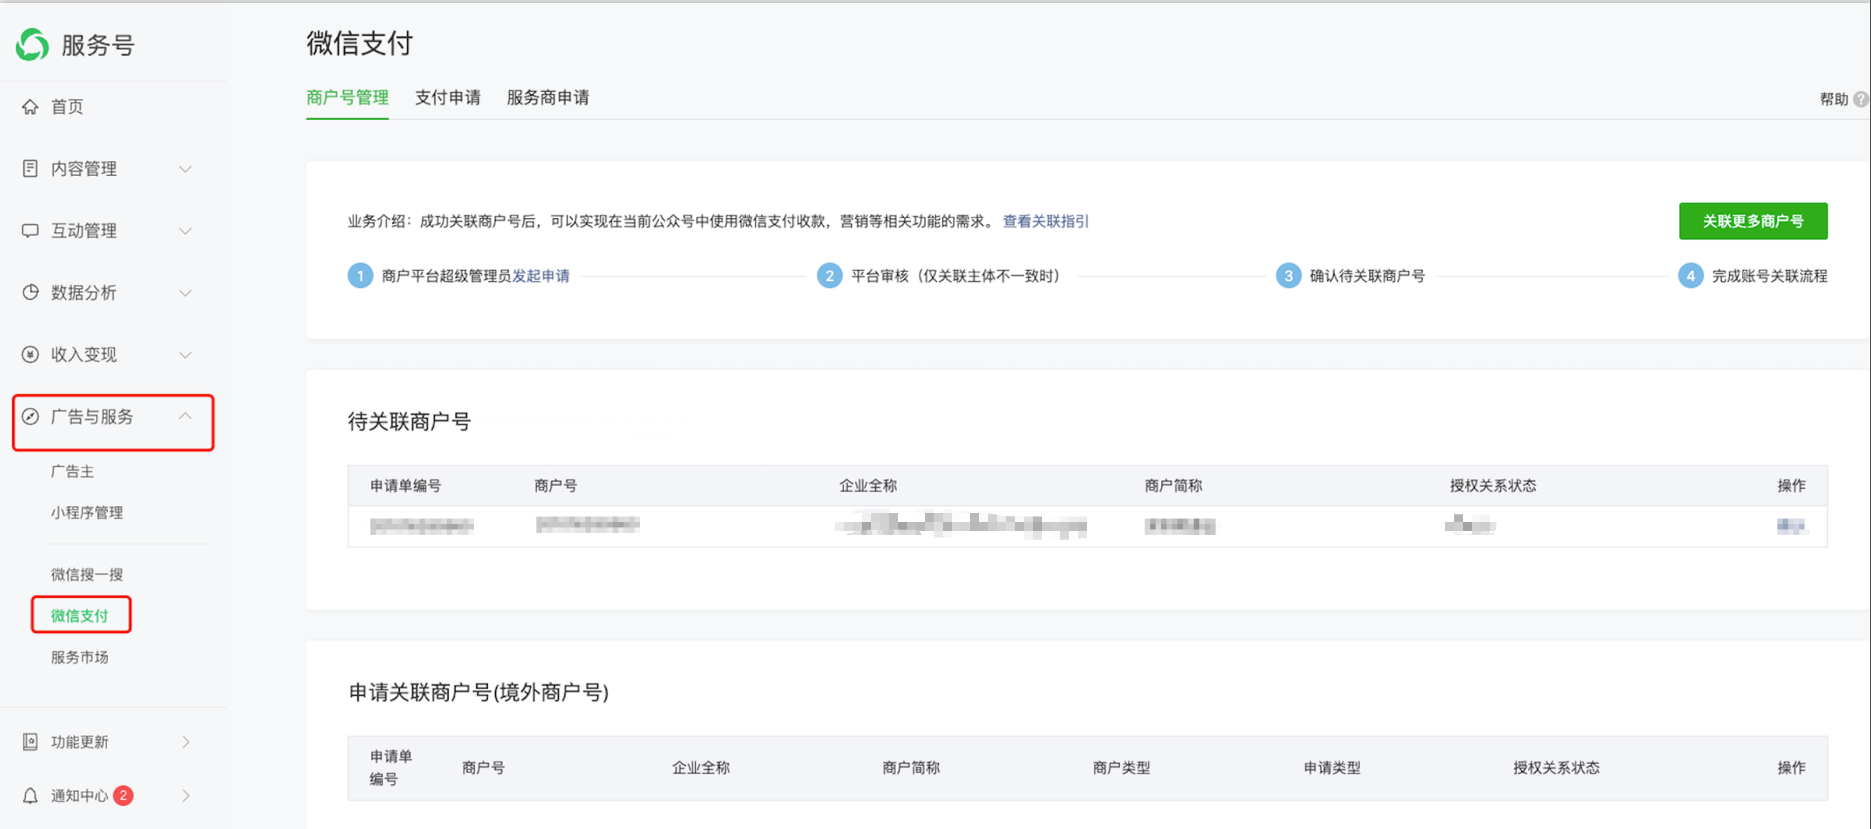The width and height of the screenshot is (1871, 829).
Task: Click the 收入变现 yen coin icon
Action: click(x=30, y=355)
